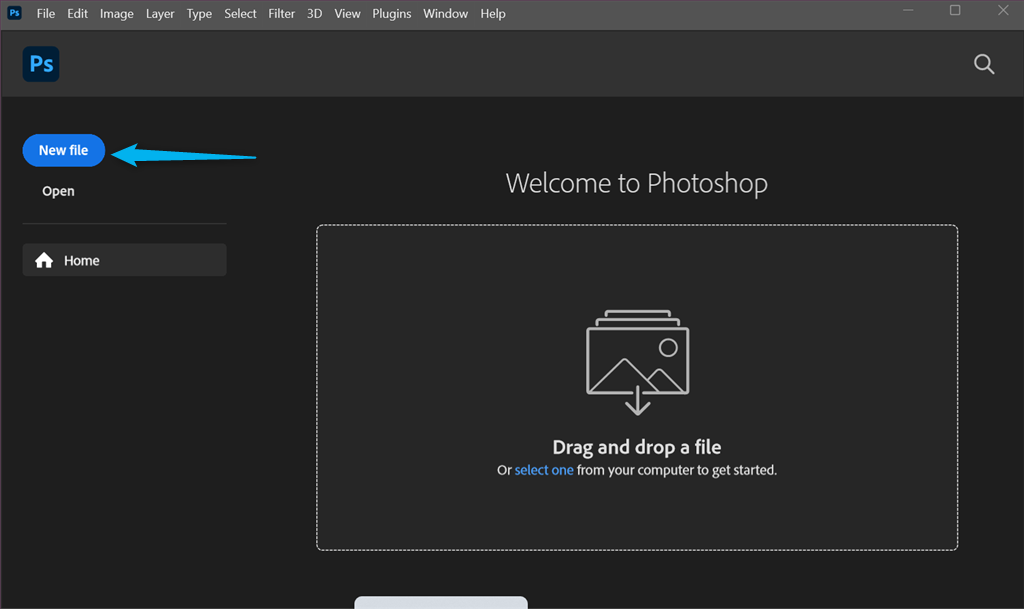Follow the 'select one' link
Viewport: 1024px width, 609px height.
click(544, 470)
